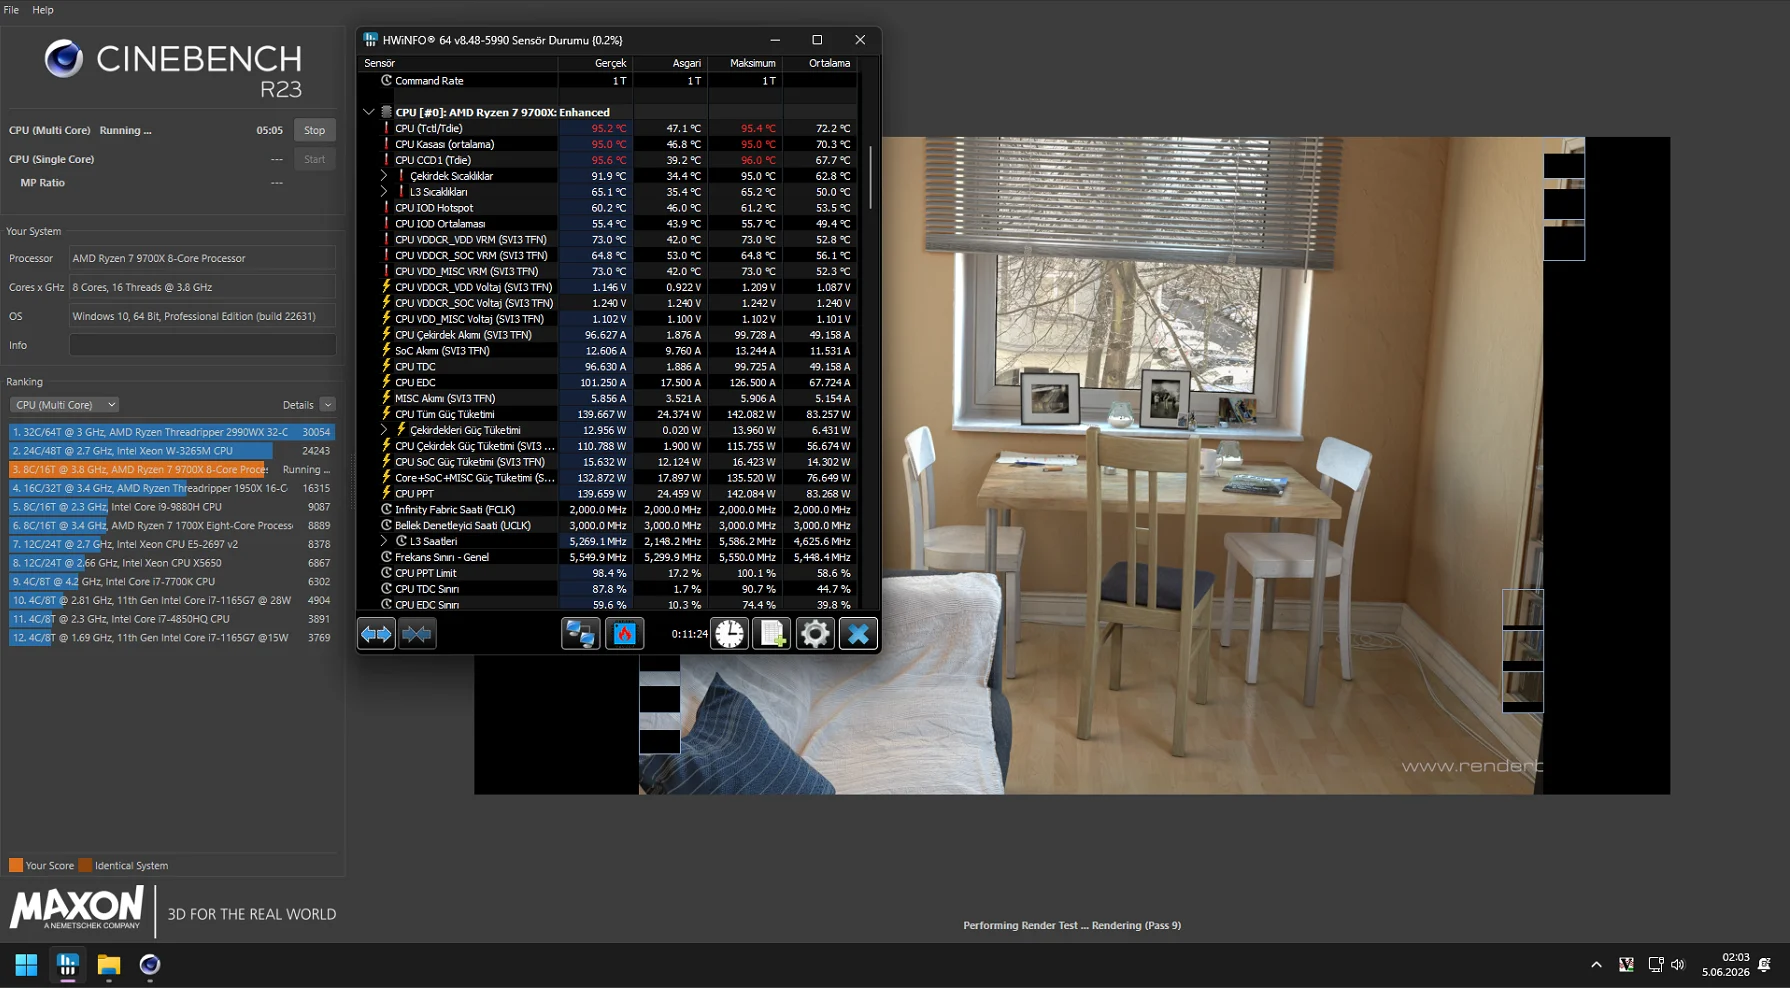The width and height of the screenshot is (1790, 988).
Task: Click the Identical System legend swatch
Action: pyautogui.click(x=85, y=865)
